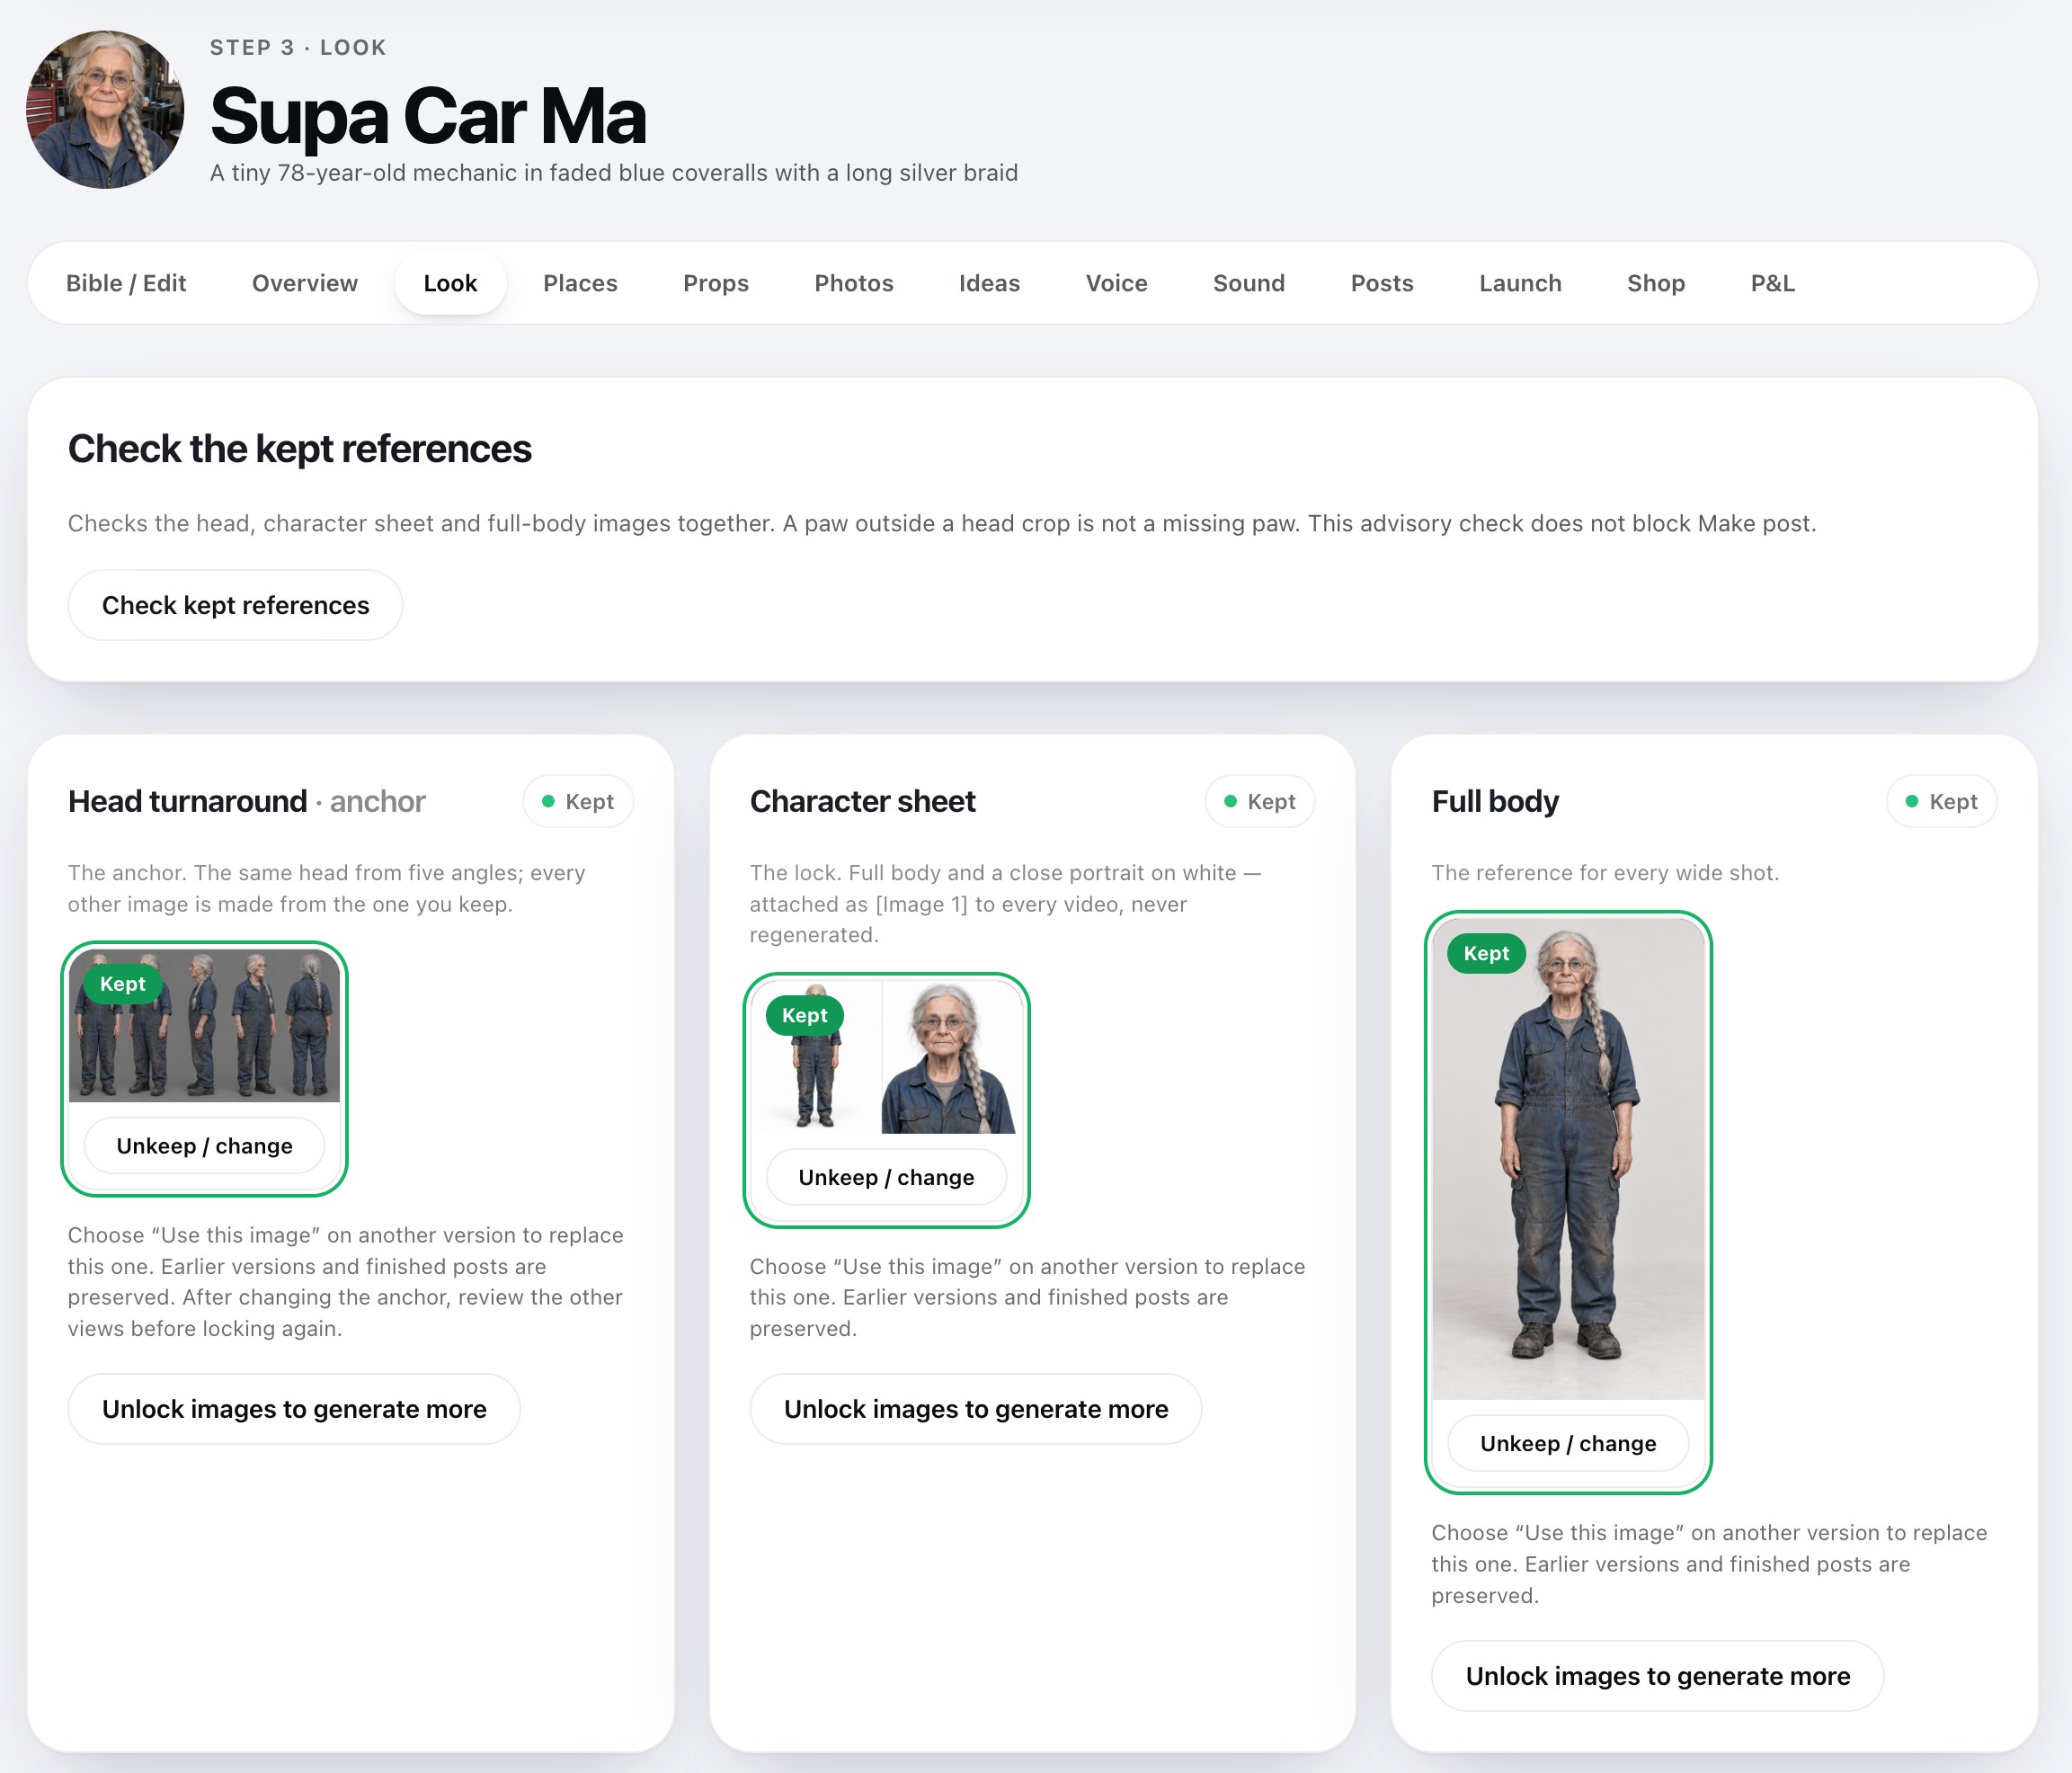Switch to the Posts tab
This screenshot has height=1773, width=2072.
click(1382, 283)
